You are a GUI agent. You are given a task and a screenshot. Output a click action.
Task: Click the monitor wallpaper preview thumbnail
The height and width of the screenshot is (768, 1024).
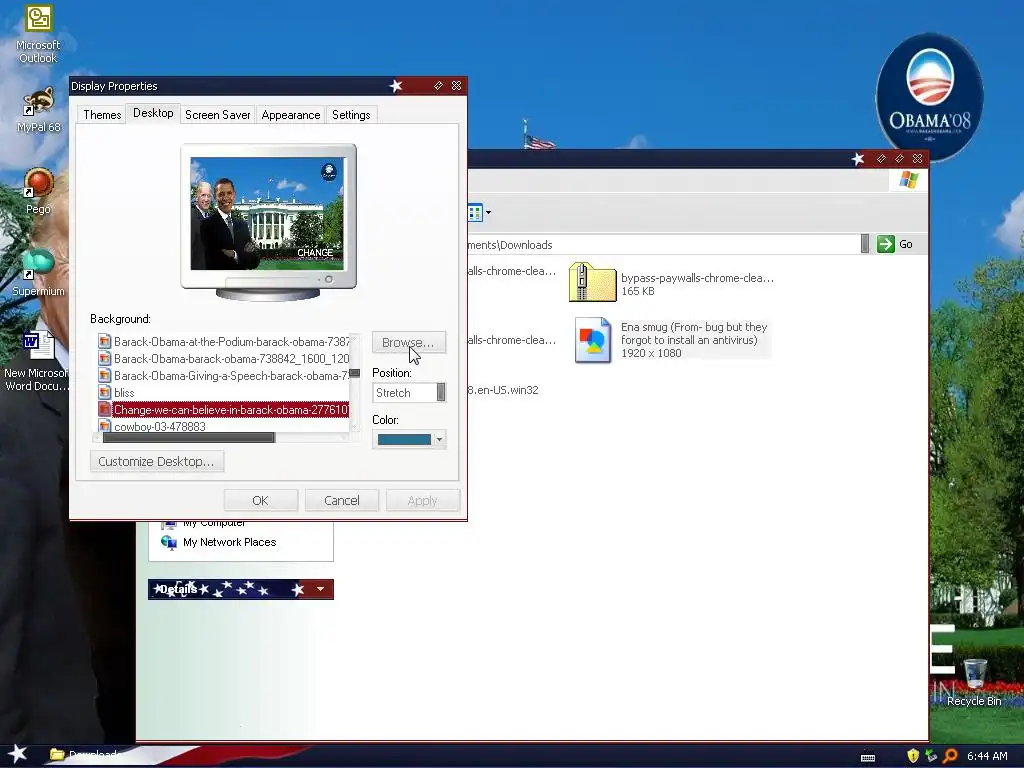click(267, 213)
